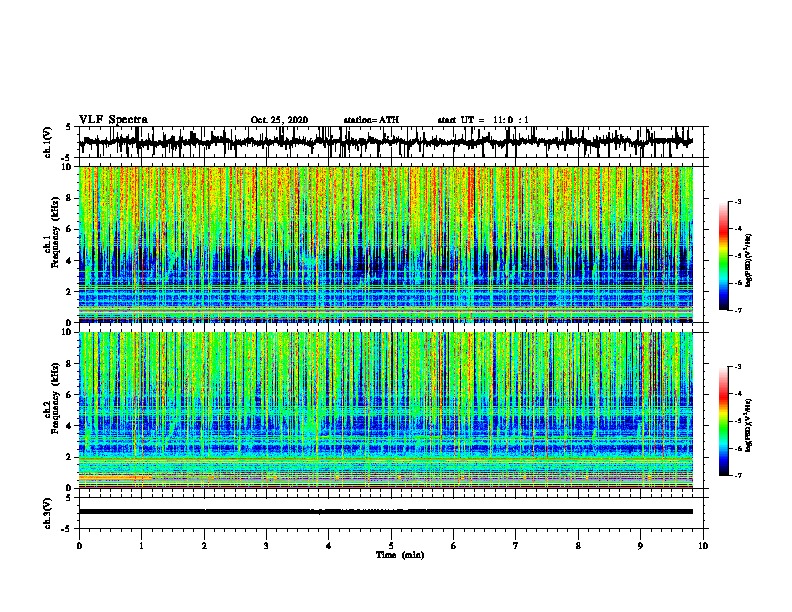
Task: Click the "-7" label on ch.2 colorbar
Action: point(738,475)
